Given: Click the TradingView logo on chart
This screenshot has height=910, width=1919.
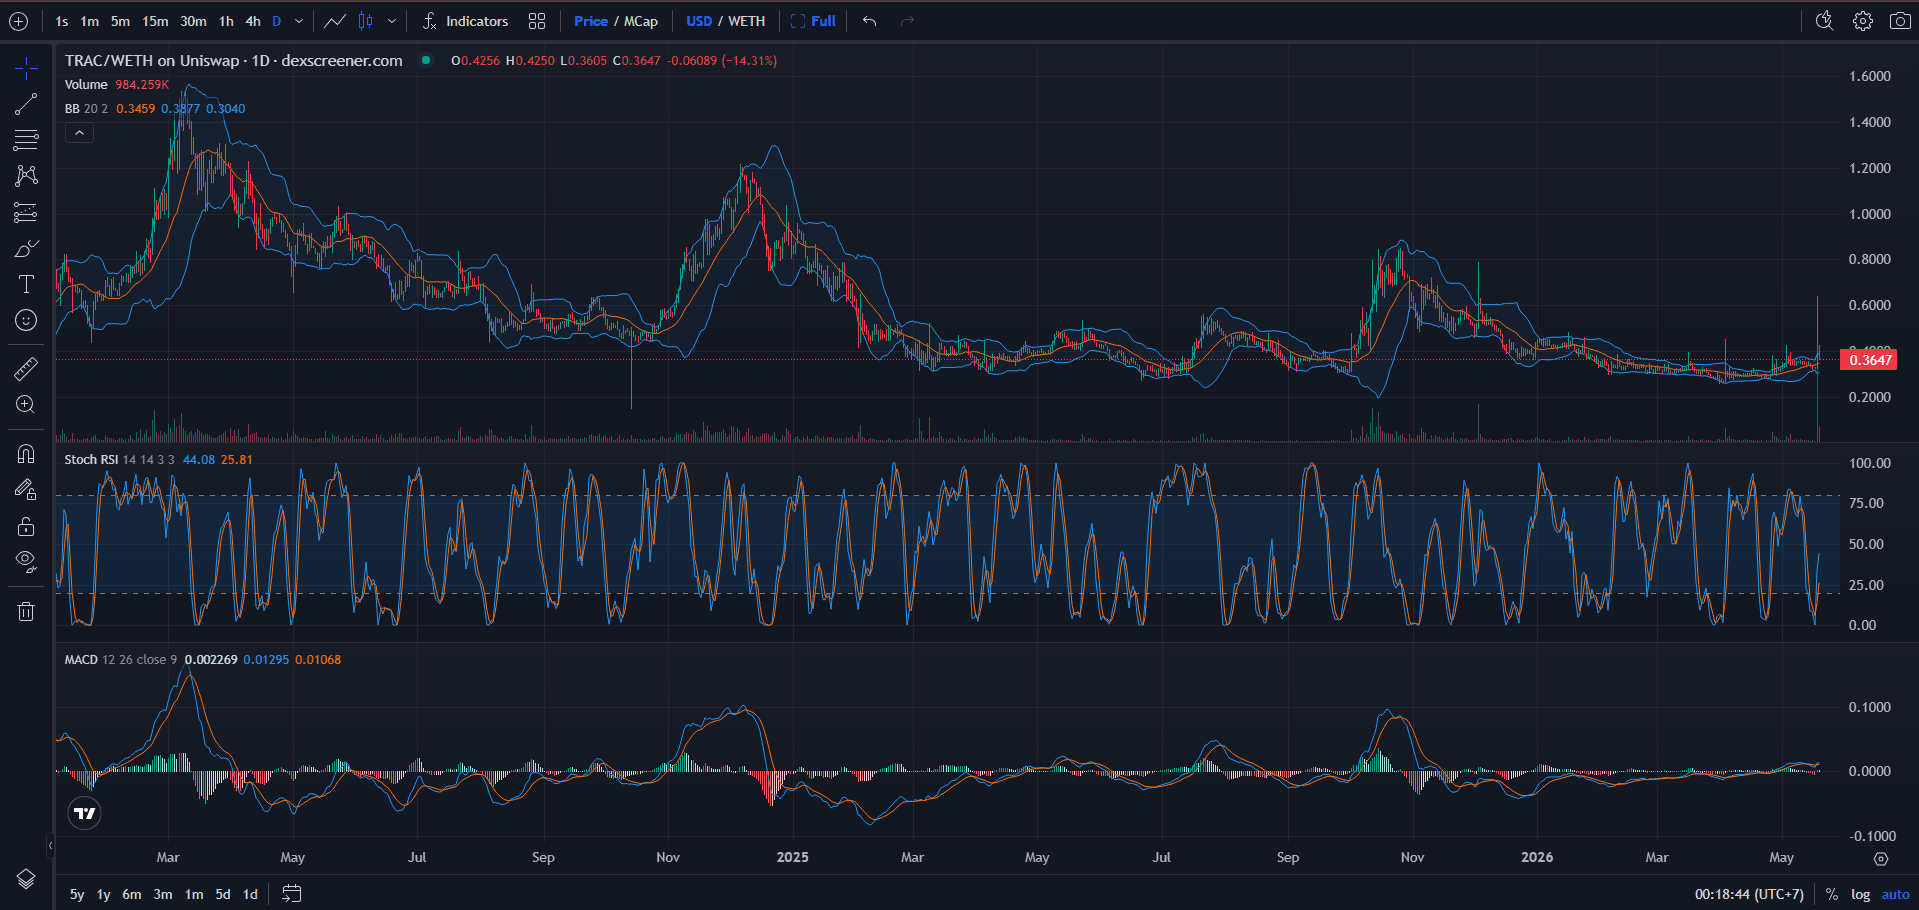Looking at the screenshot, I should coord(85,813).
